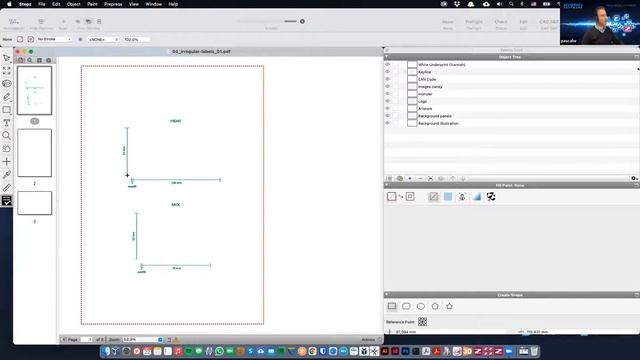Choose the Polygon shape in Create Shape

435,306
